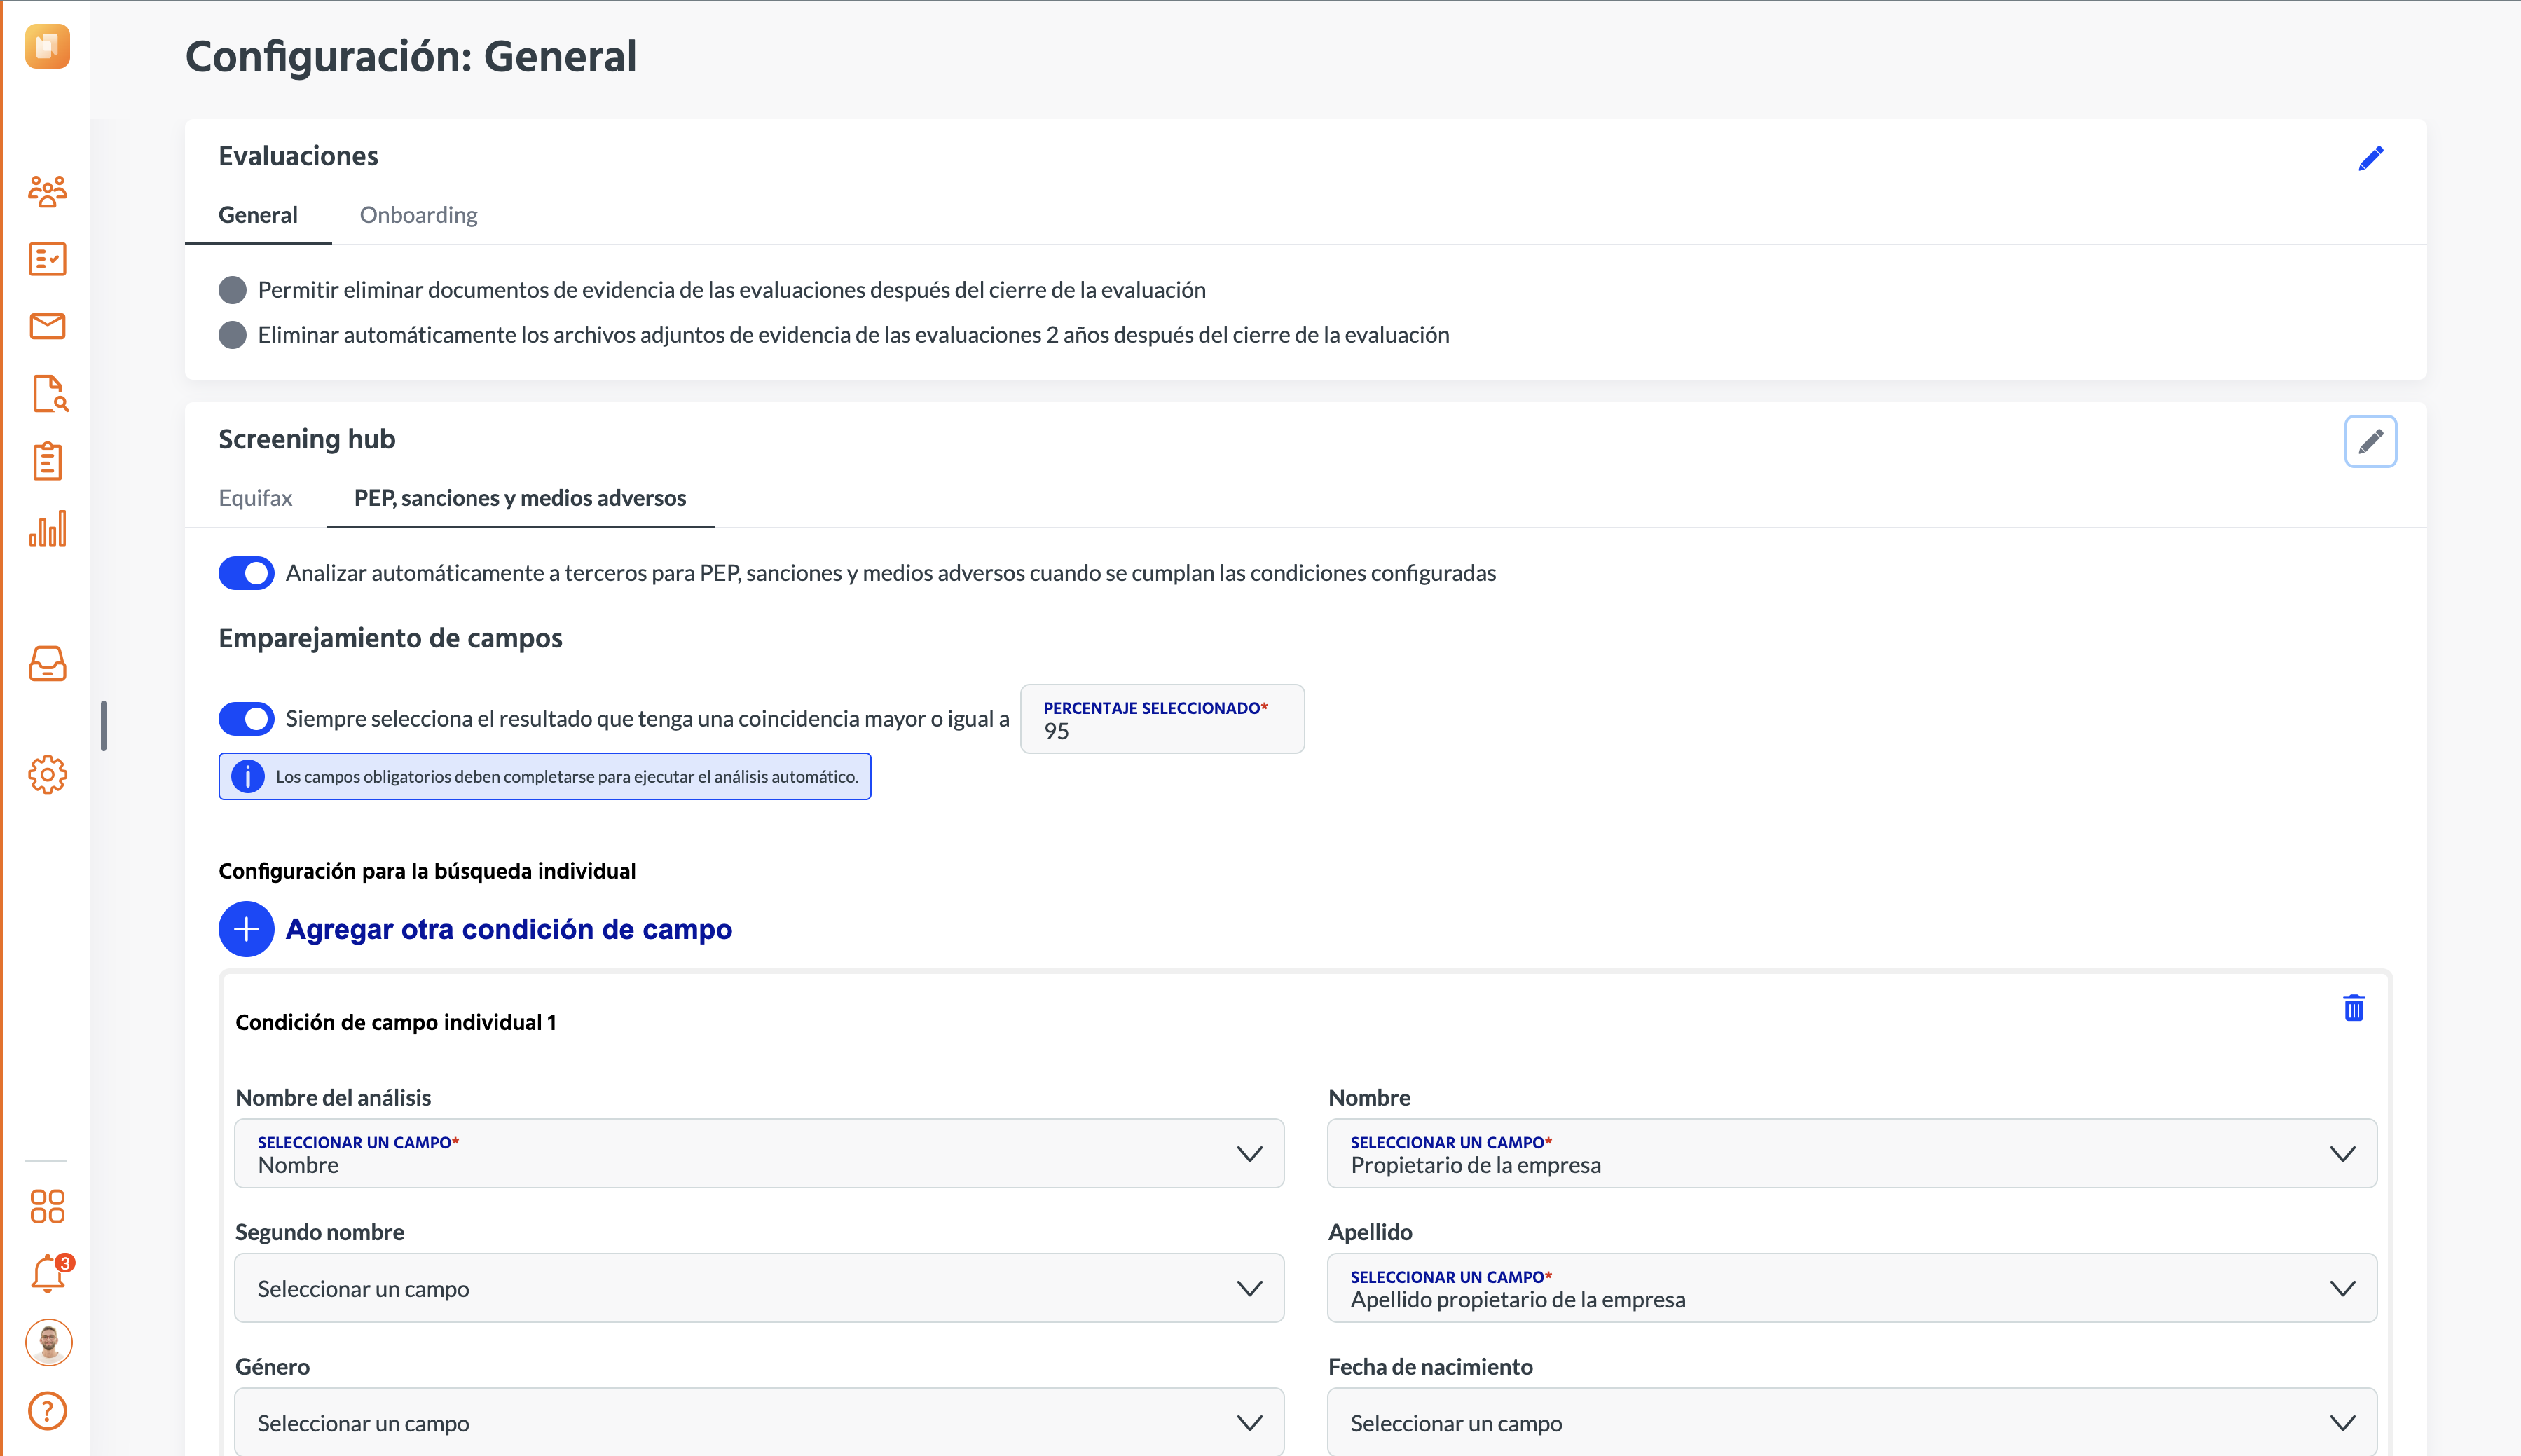Viewport: 2521px width, 1456px height.
Task: Open the mail envelope sidebar icon
Action: [x=47, y=326]
